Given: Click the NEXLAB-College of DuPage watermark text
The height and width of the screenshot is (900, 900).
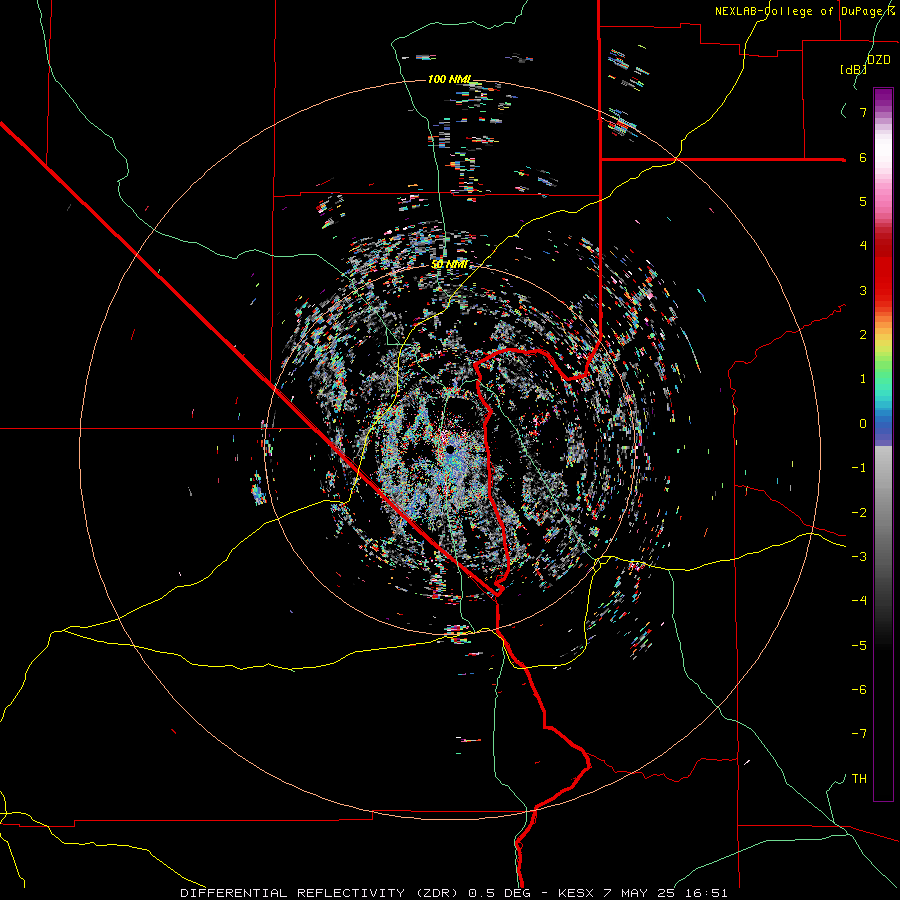Looking at the screenshot, I should tap(804, 11).
